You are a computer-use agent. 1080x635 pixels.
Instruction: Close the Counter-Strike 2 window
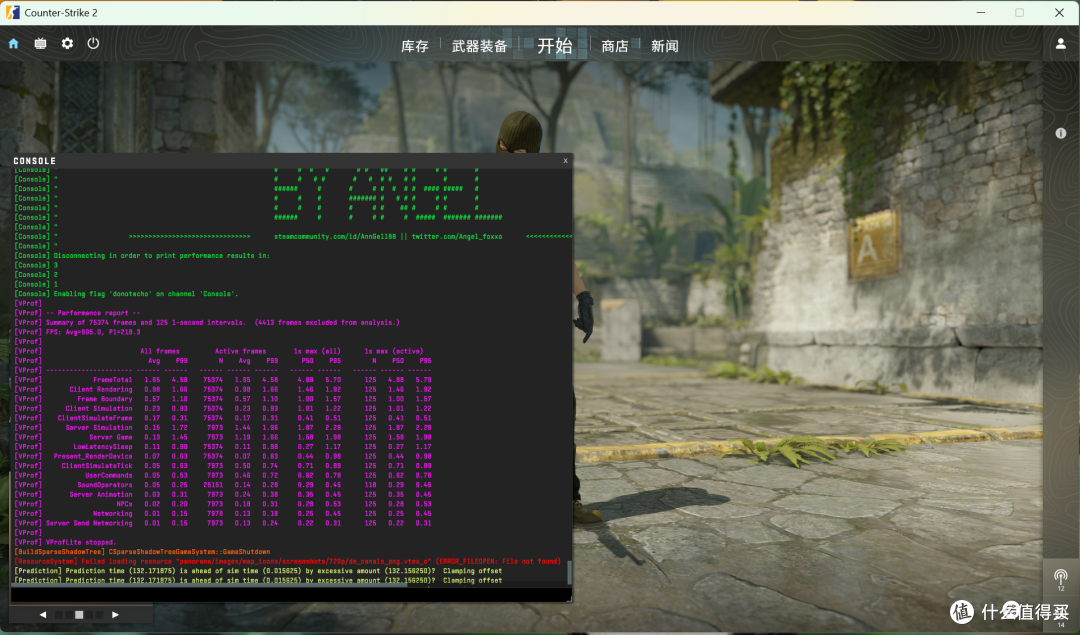coord(1059,12)
